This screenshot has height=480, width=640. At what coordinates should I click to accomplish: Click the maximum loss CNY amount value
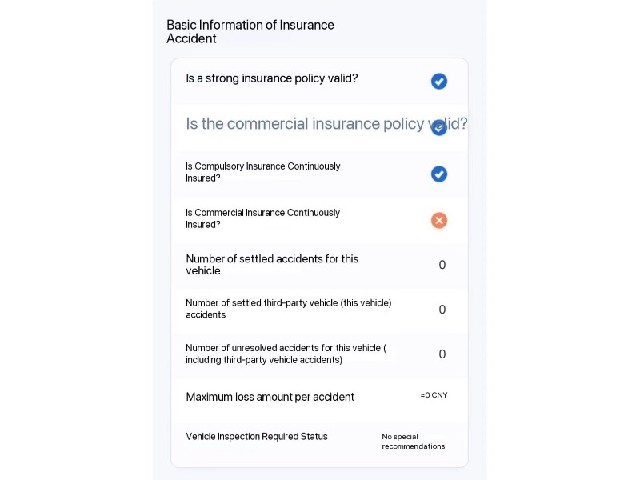click(x=434, y=395)
